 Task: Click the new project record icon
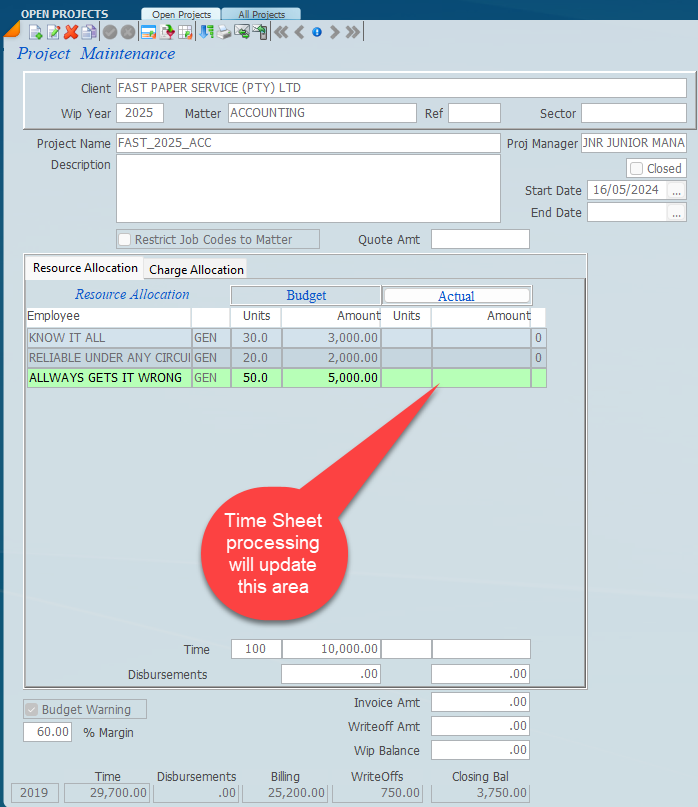35,32
